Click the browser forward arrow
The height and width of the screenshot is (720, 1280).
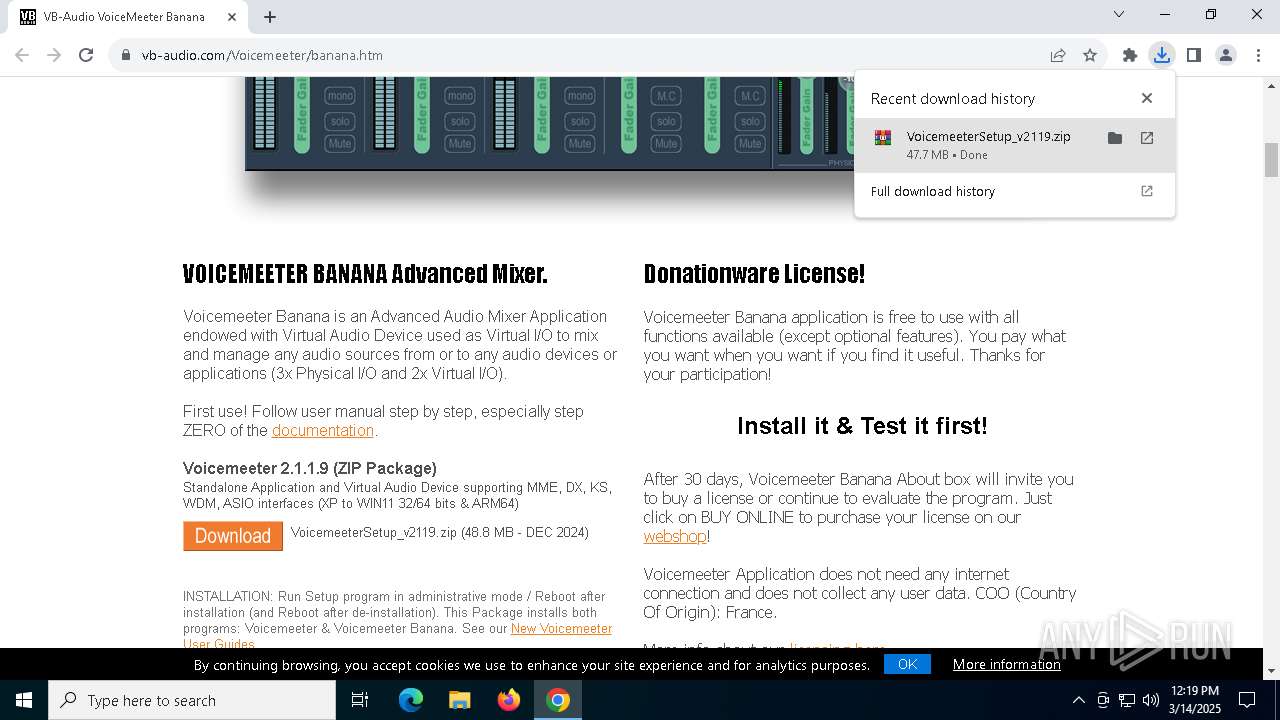pos(54,55)
